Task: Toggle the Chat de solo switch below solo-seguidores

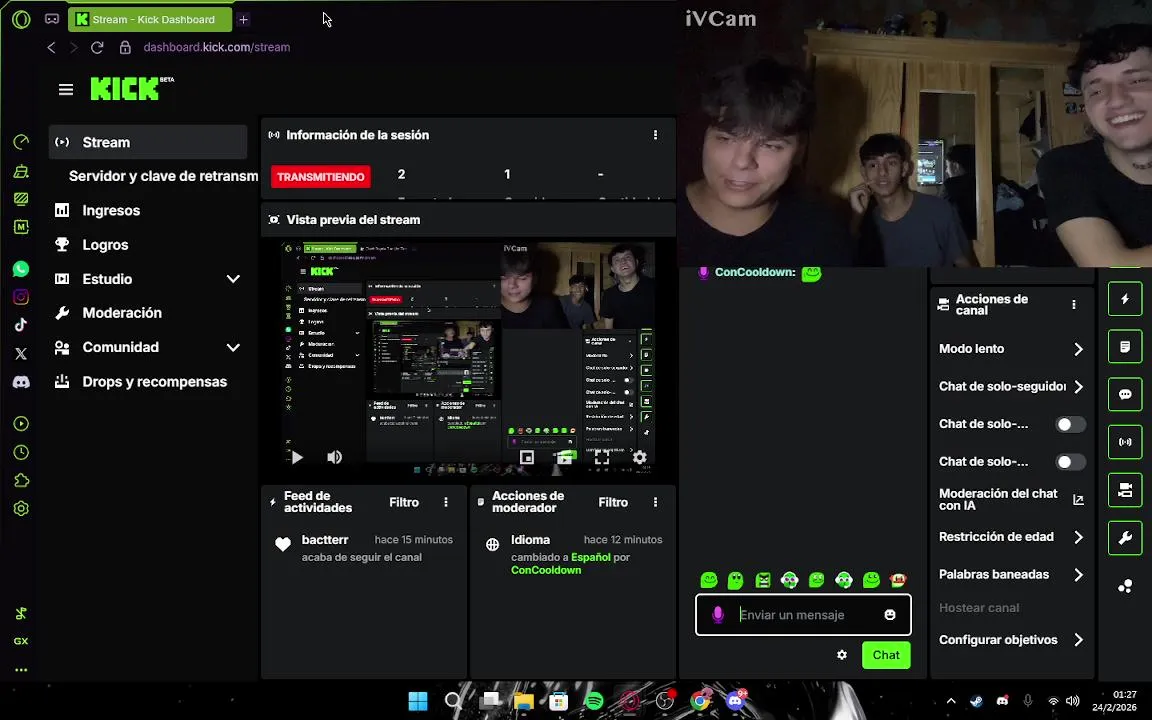Action: tap(1070, 424)
